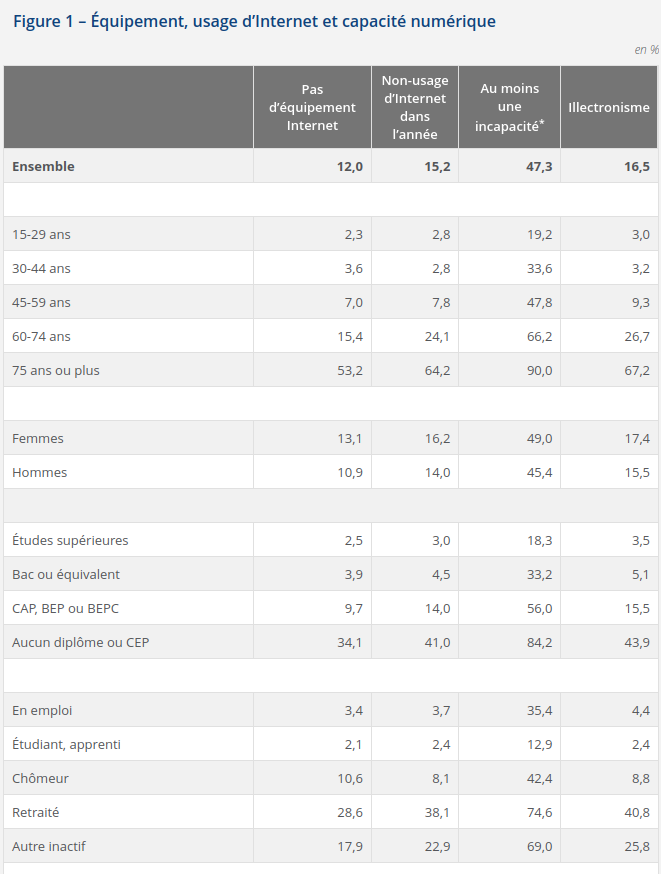Click the 'en %' unit note
Screen dimensions: 661x874
(x=646, y=49)
